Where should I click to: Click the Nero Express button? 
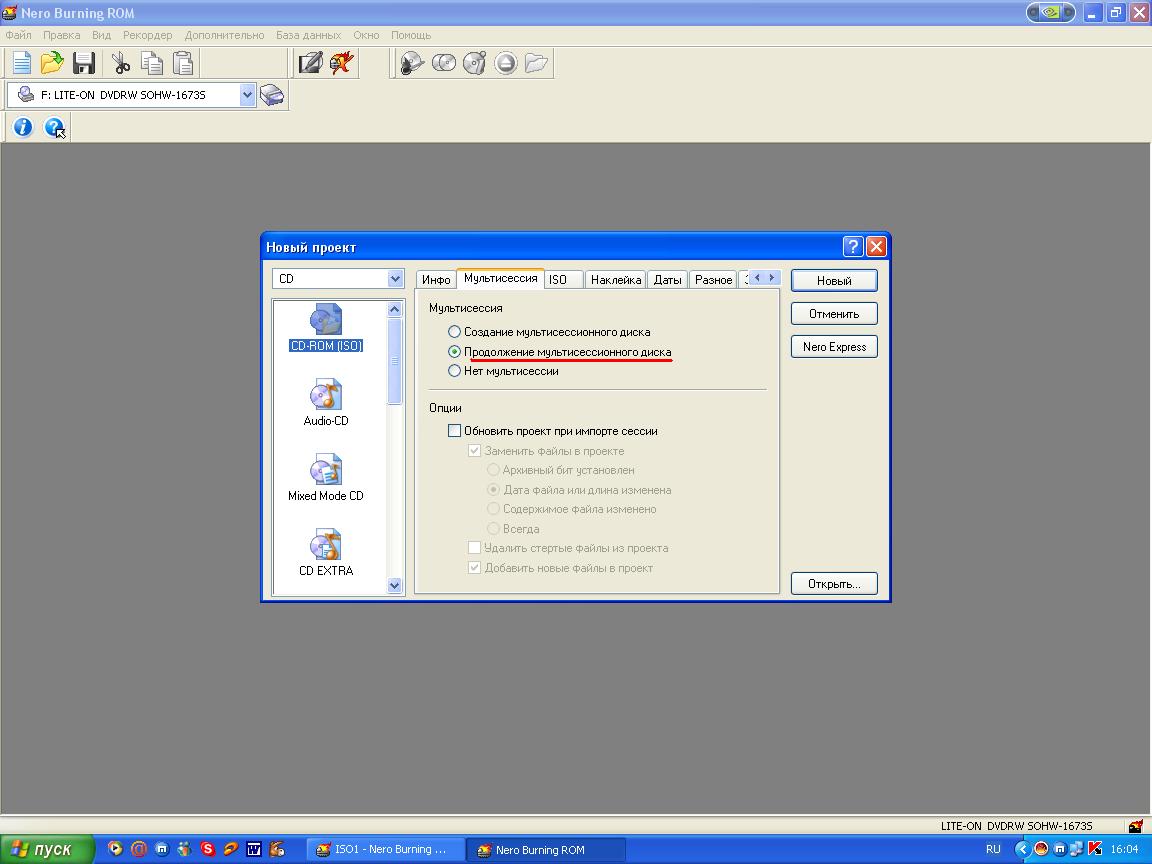(834, 347)
